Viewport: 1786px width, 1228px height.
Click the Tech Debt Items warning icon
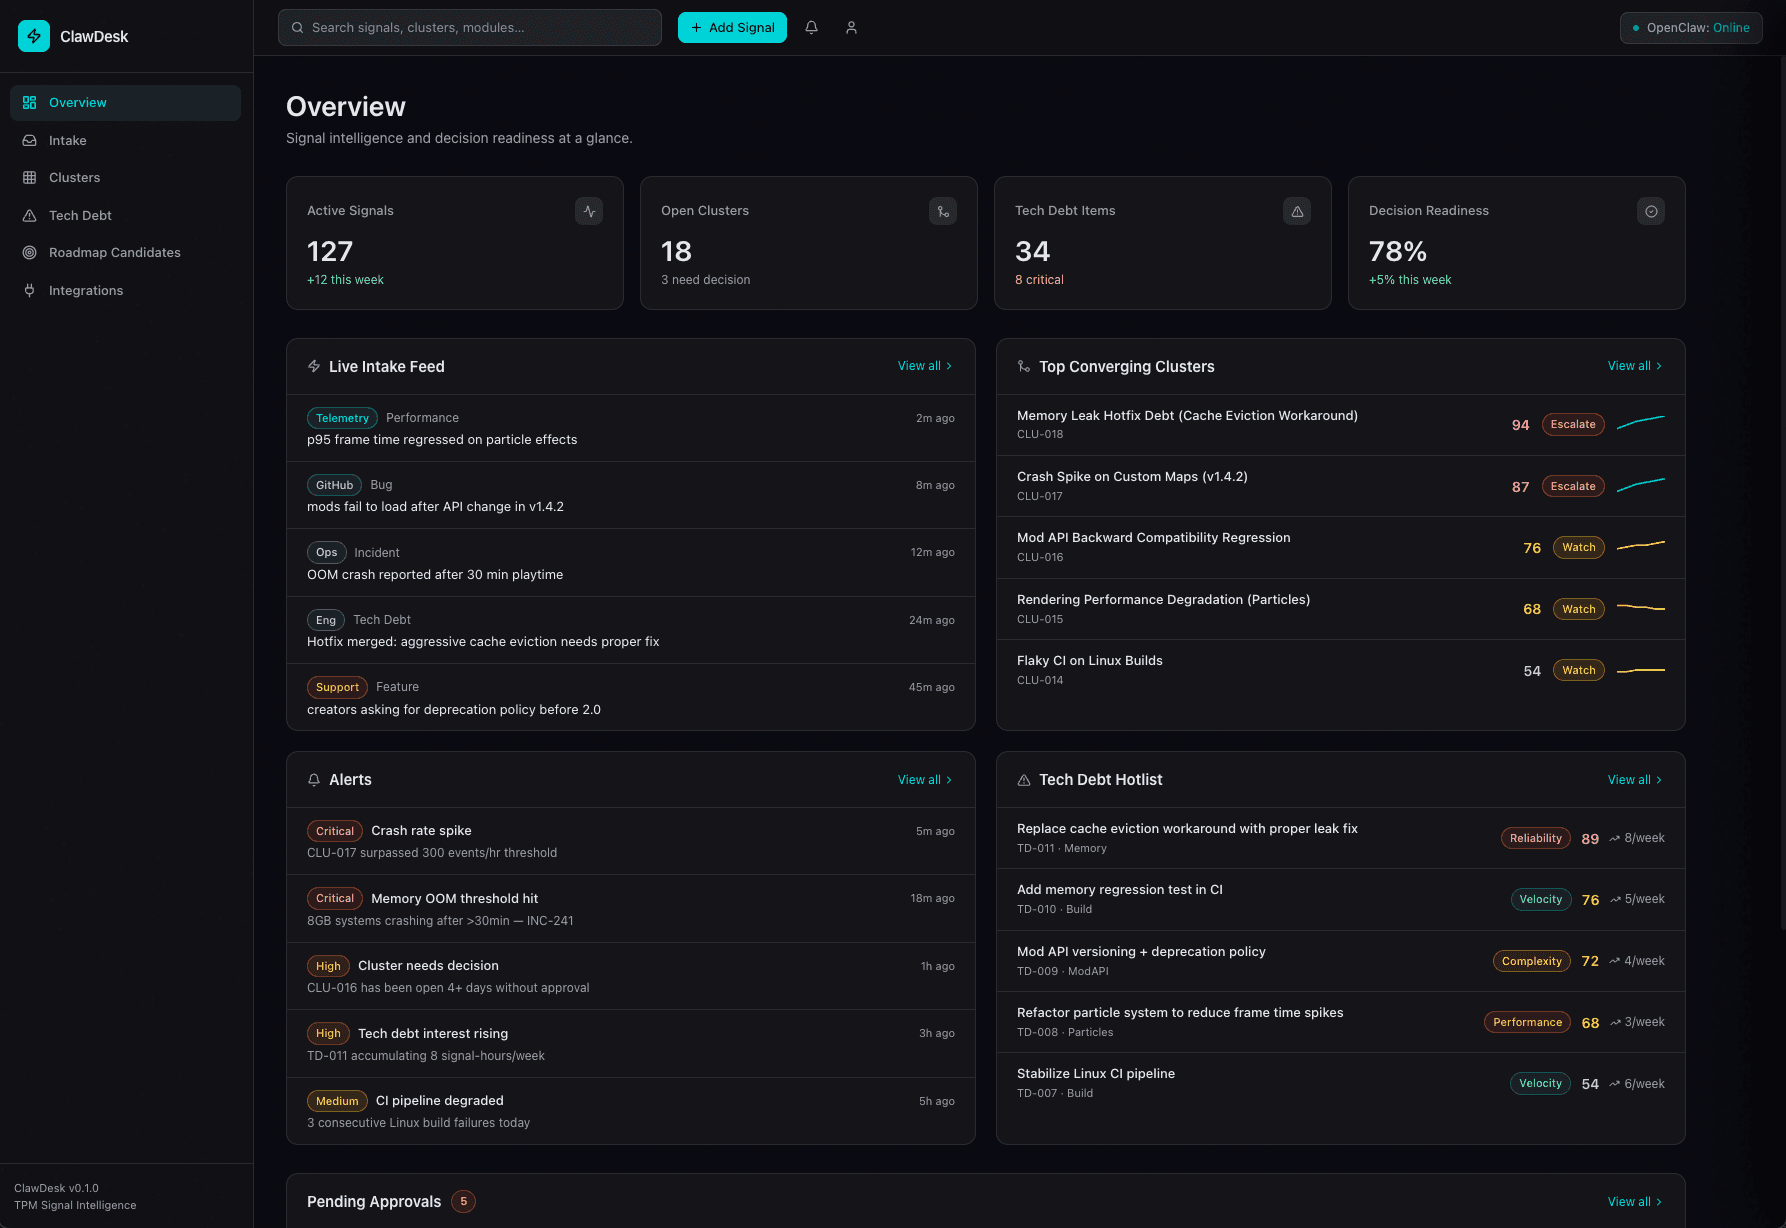[1296, 211]
